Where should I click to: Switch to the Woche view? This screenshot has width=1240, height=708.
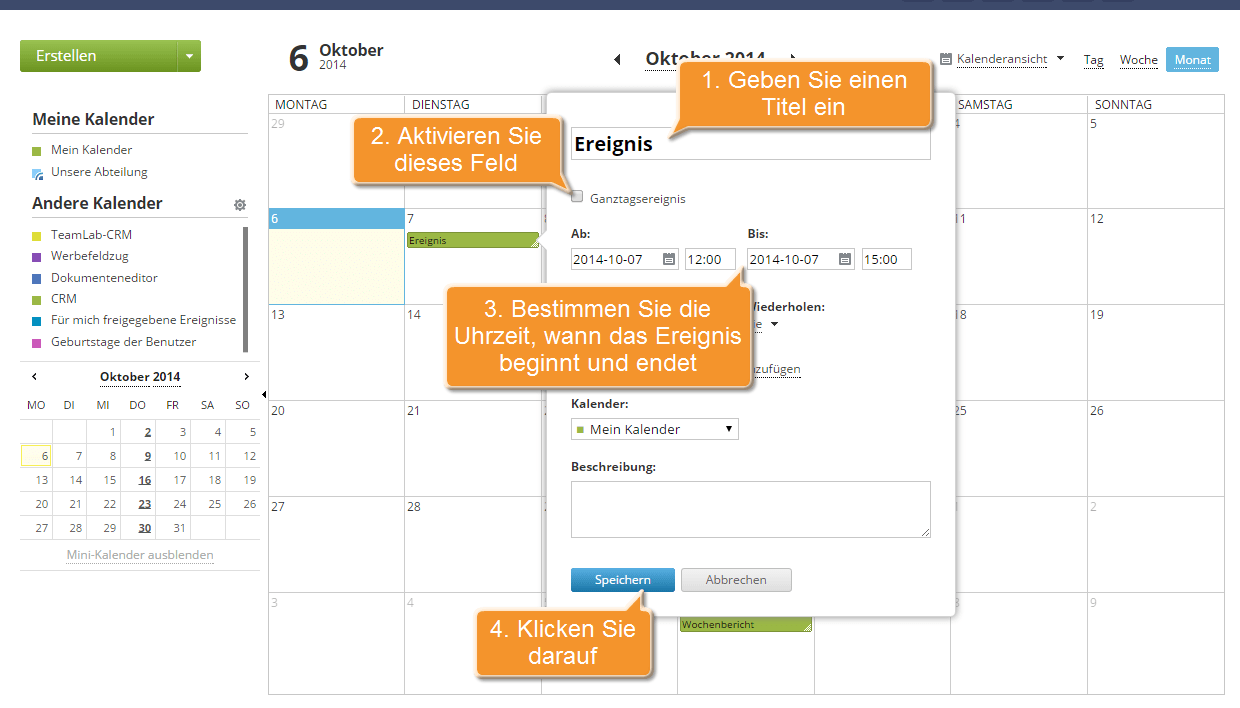point(1138,60)
